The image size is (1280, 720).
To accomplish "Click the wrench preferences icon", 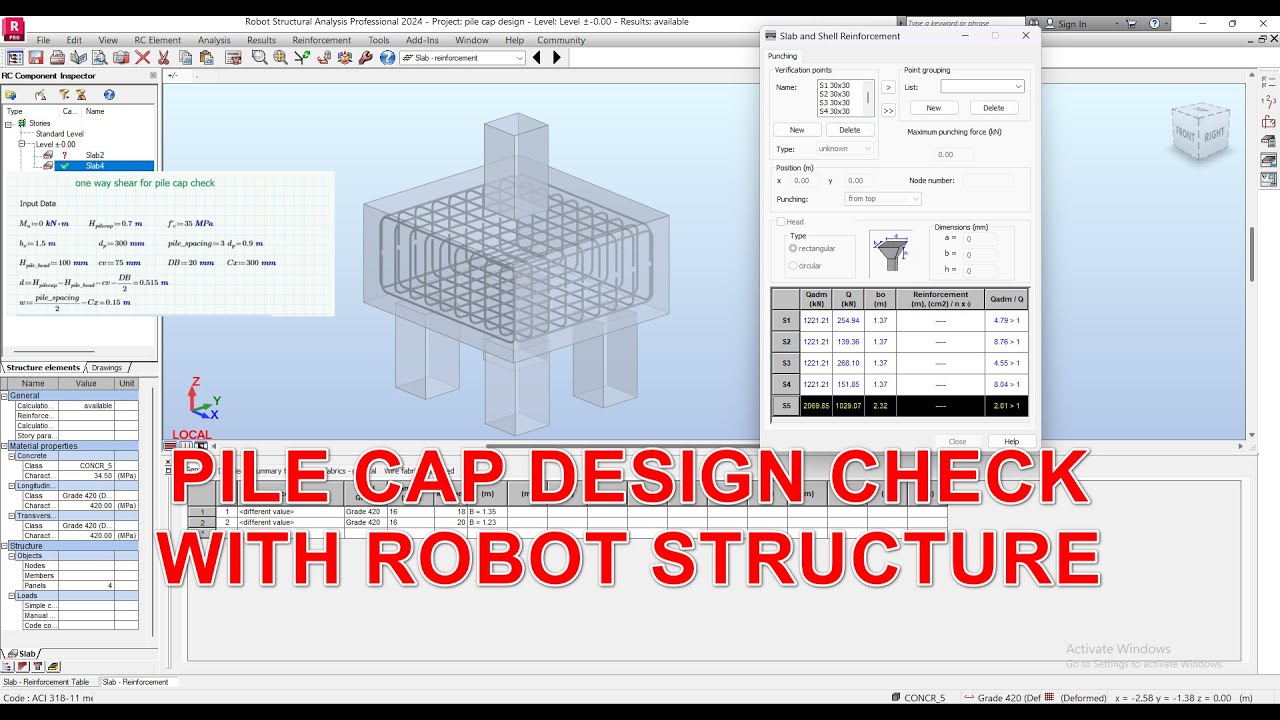I will [366, 58].
